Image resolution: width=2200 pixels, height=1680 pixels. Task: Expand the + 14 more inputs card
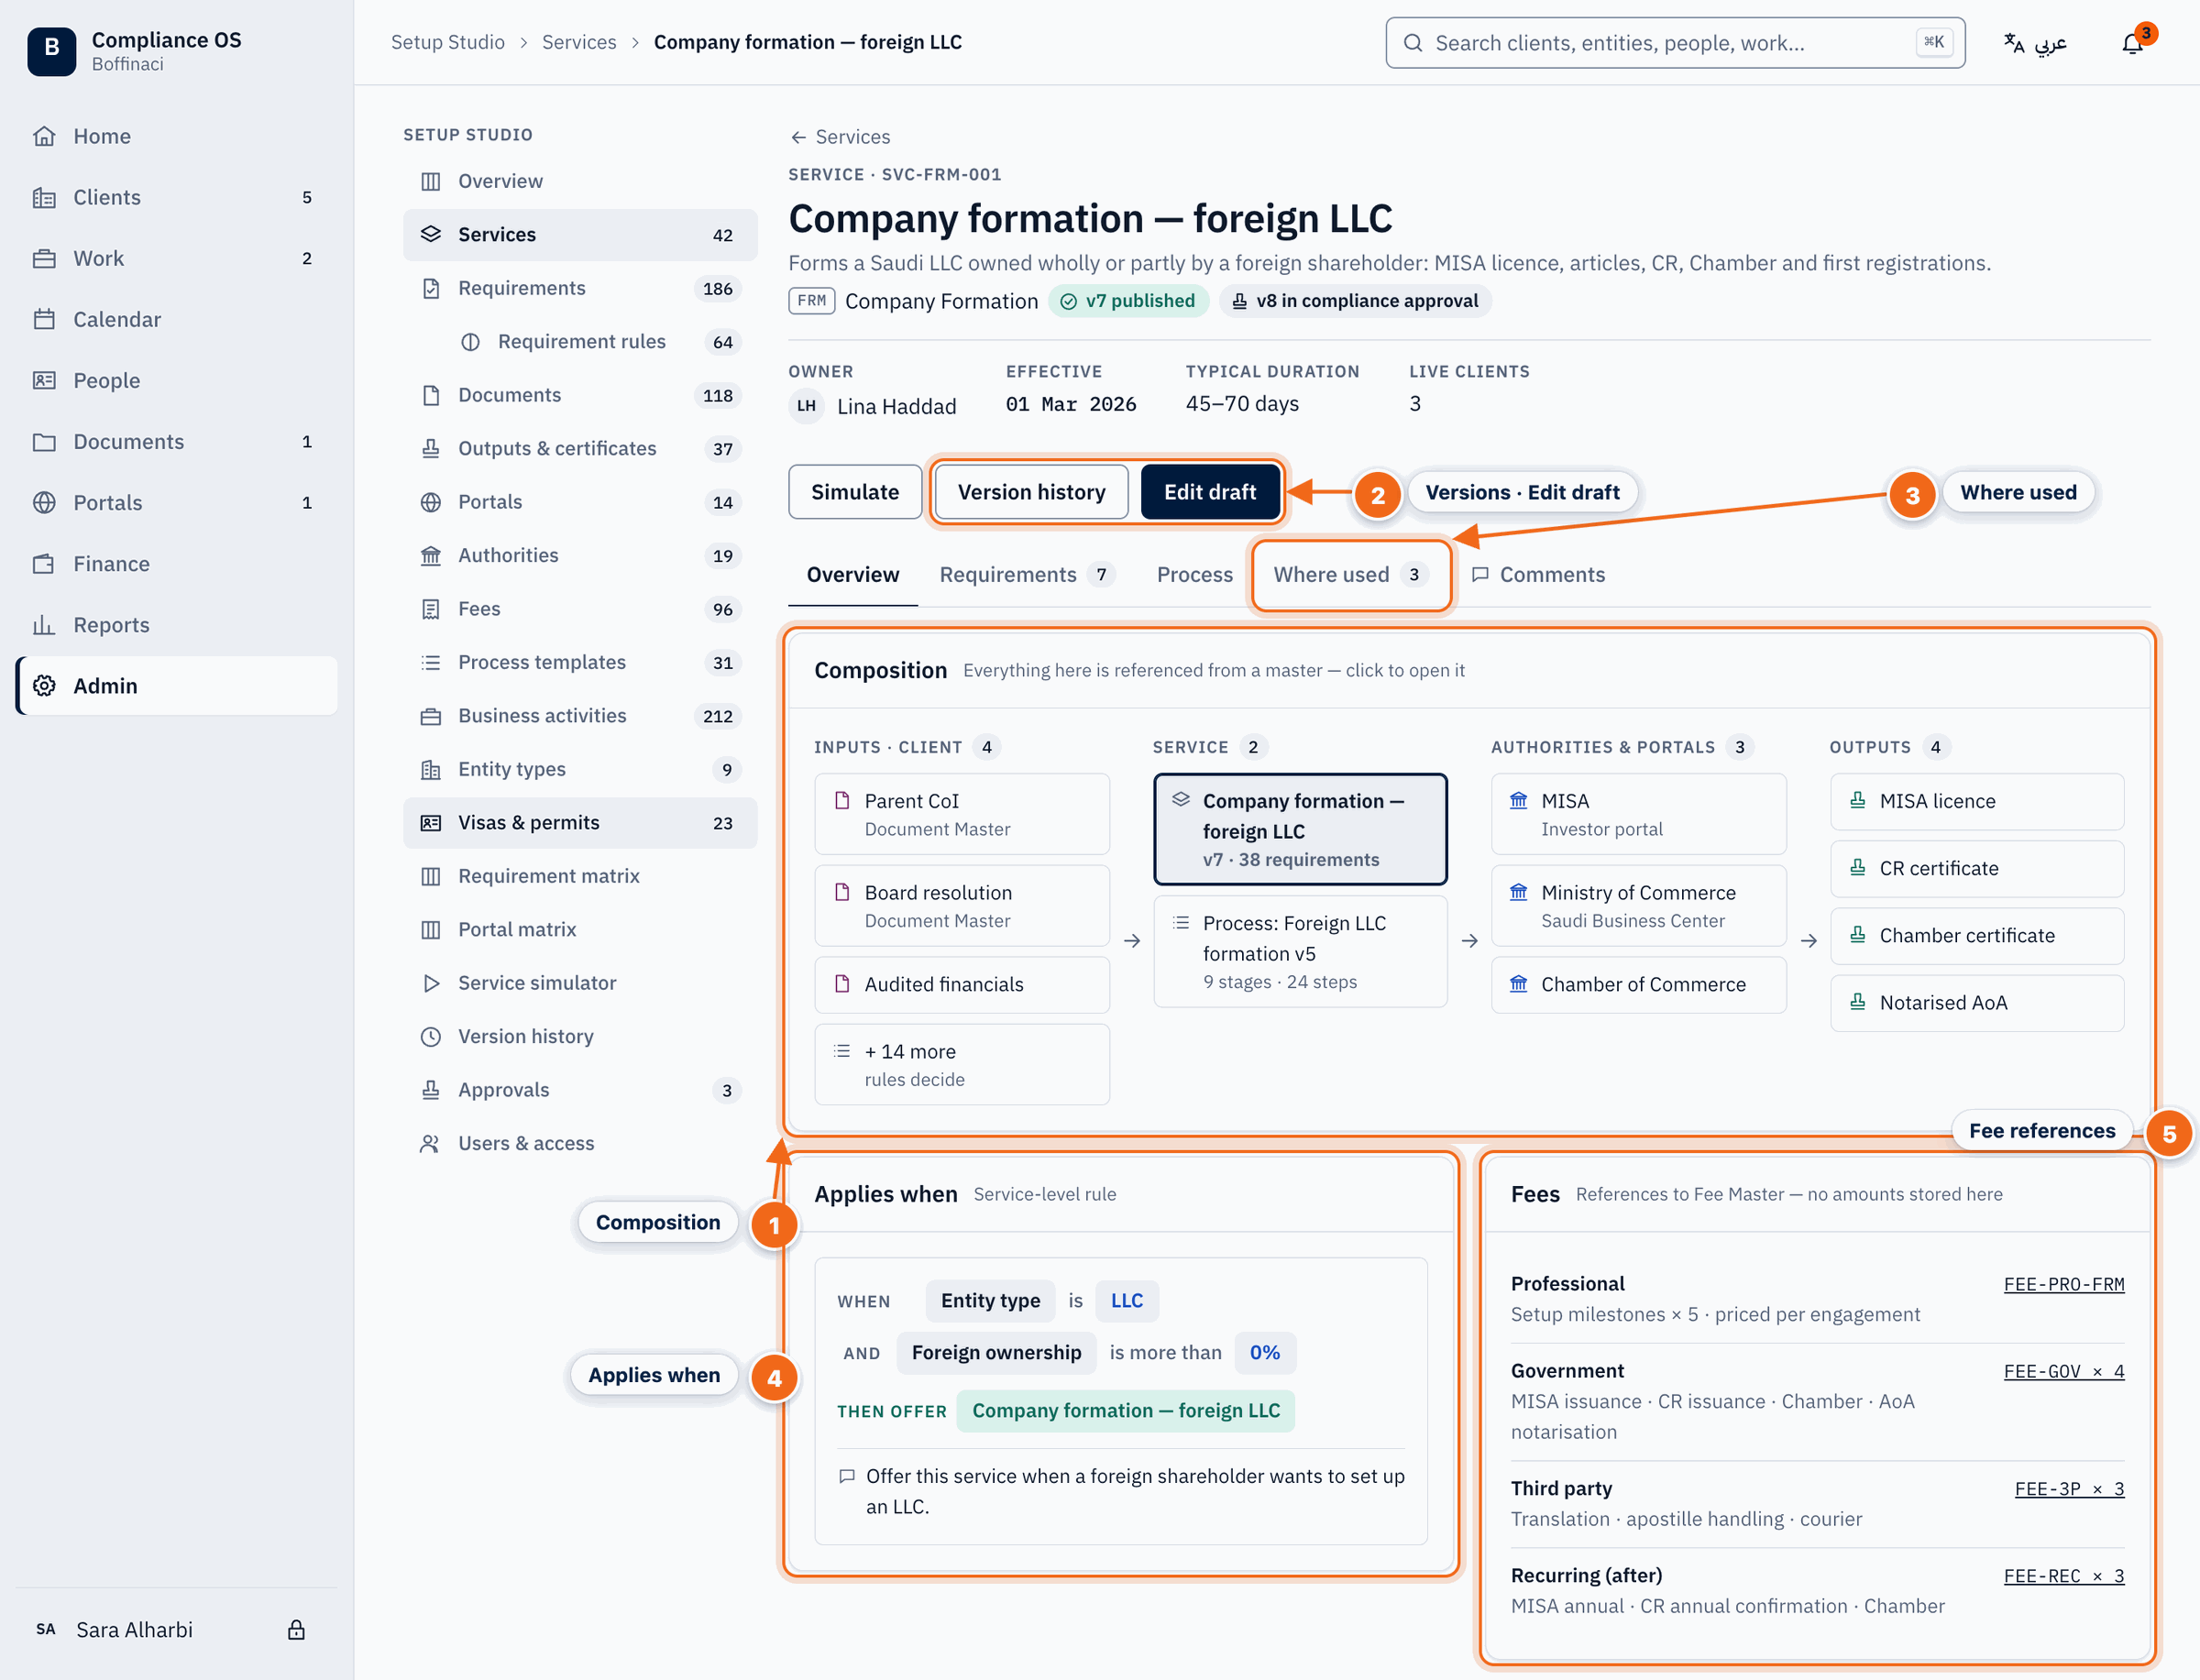tap(961, 1064)
